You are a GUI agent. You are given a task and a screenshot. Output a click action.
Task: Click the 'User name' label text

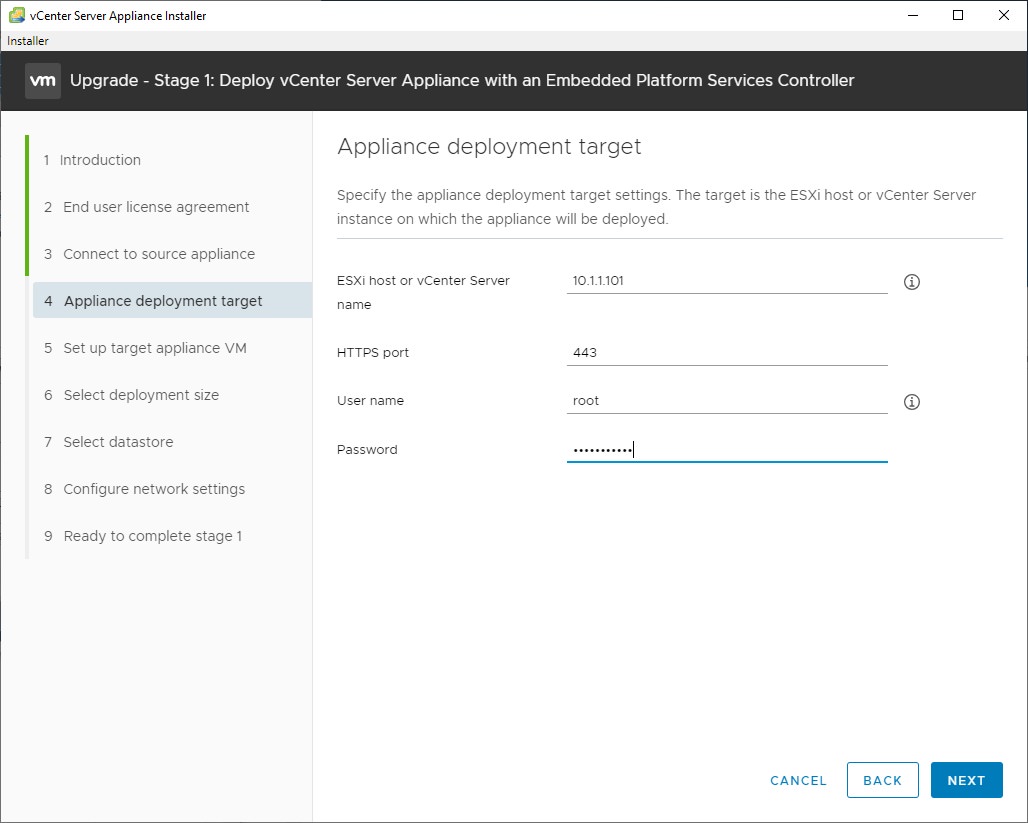[x=370, y=401]
